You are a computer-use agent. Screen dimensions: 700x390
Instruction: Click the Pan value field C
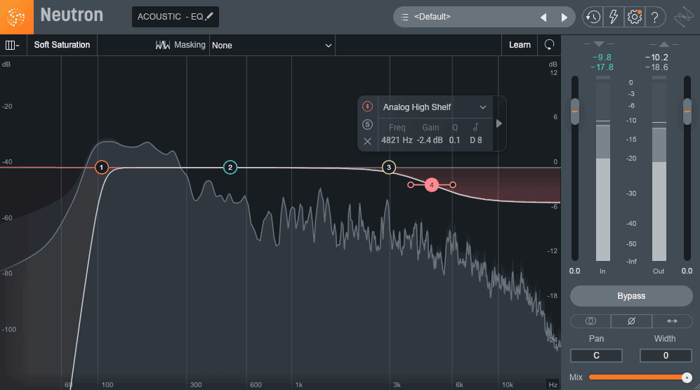tap(596, 356)
